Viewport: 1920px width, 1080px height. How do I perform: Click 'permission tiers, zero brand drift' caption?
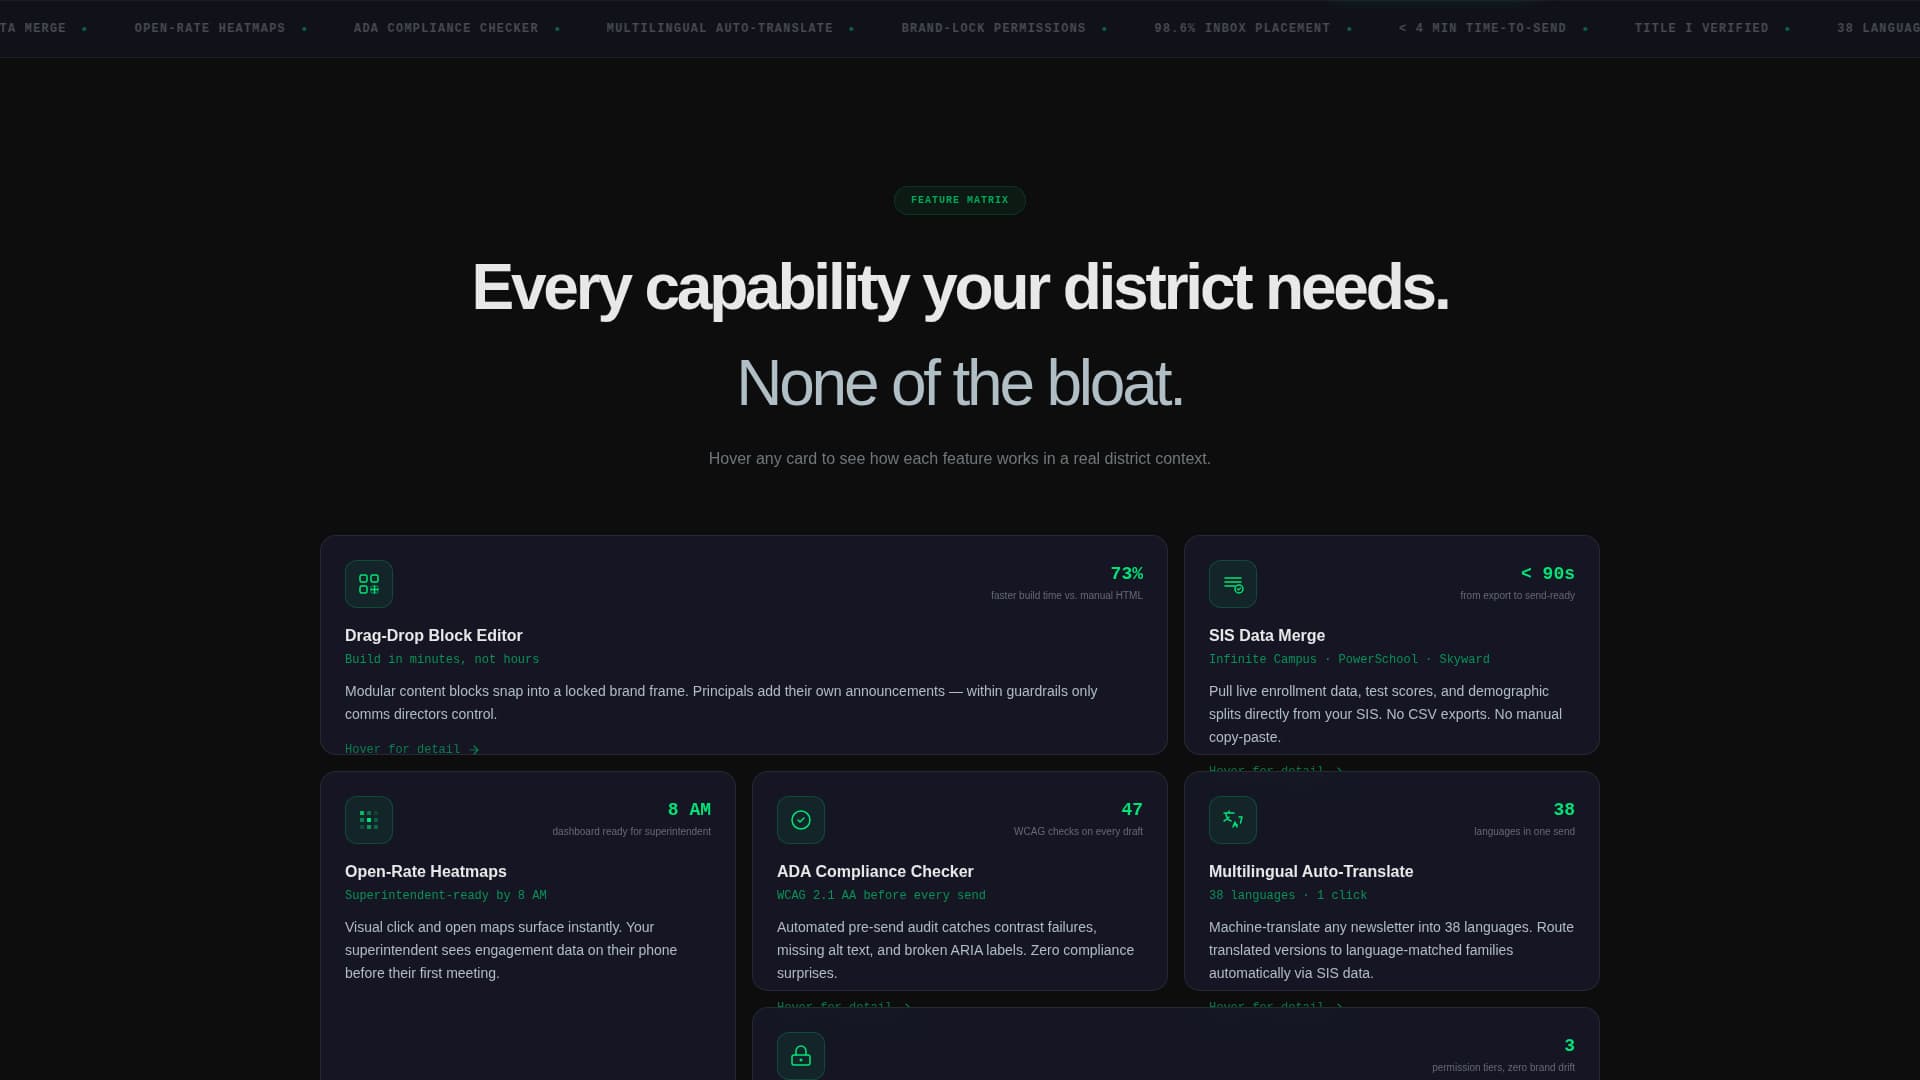pos(1503,1068)
